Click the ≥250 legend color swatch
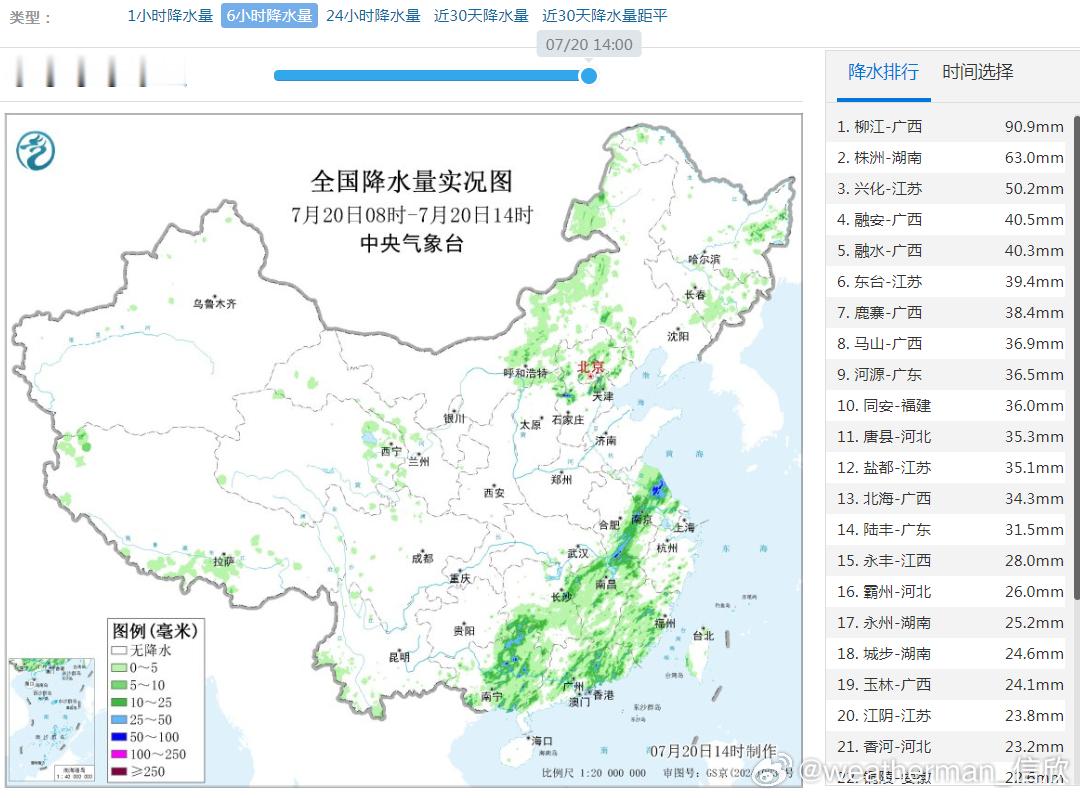The width and height of the screenshot is (1080, 798). point(118,771)
